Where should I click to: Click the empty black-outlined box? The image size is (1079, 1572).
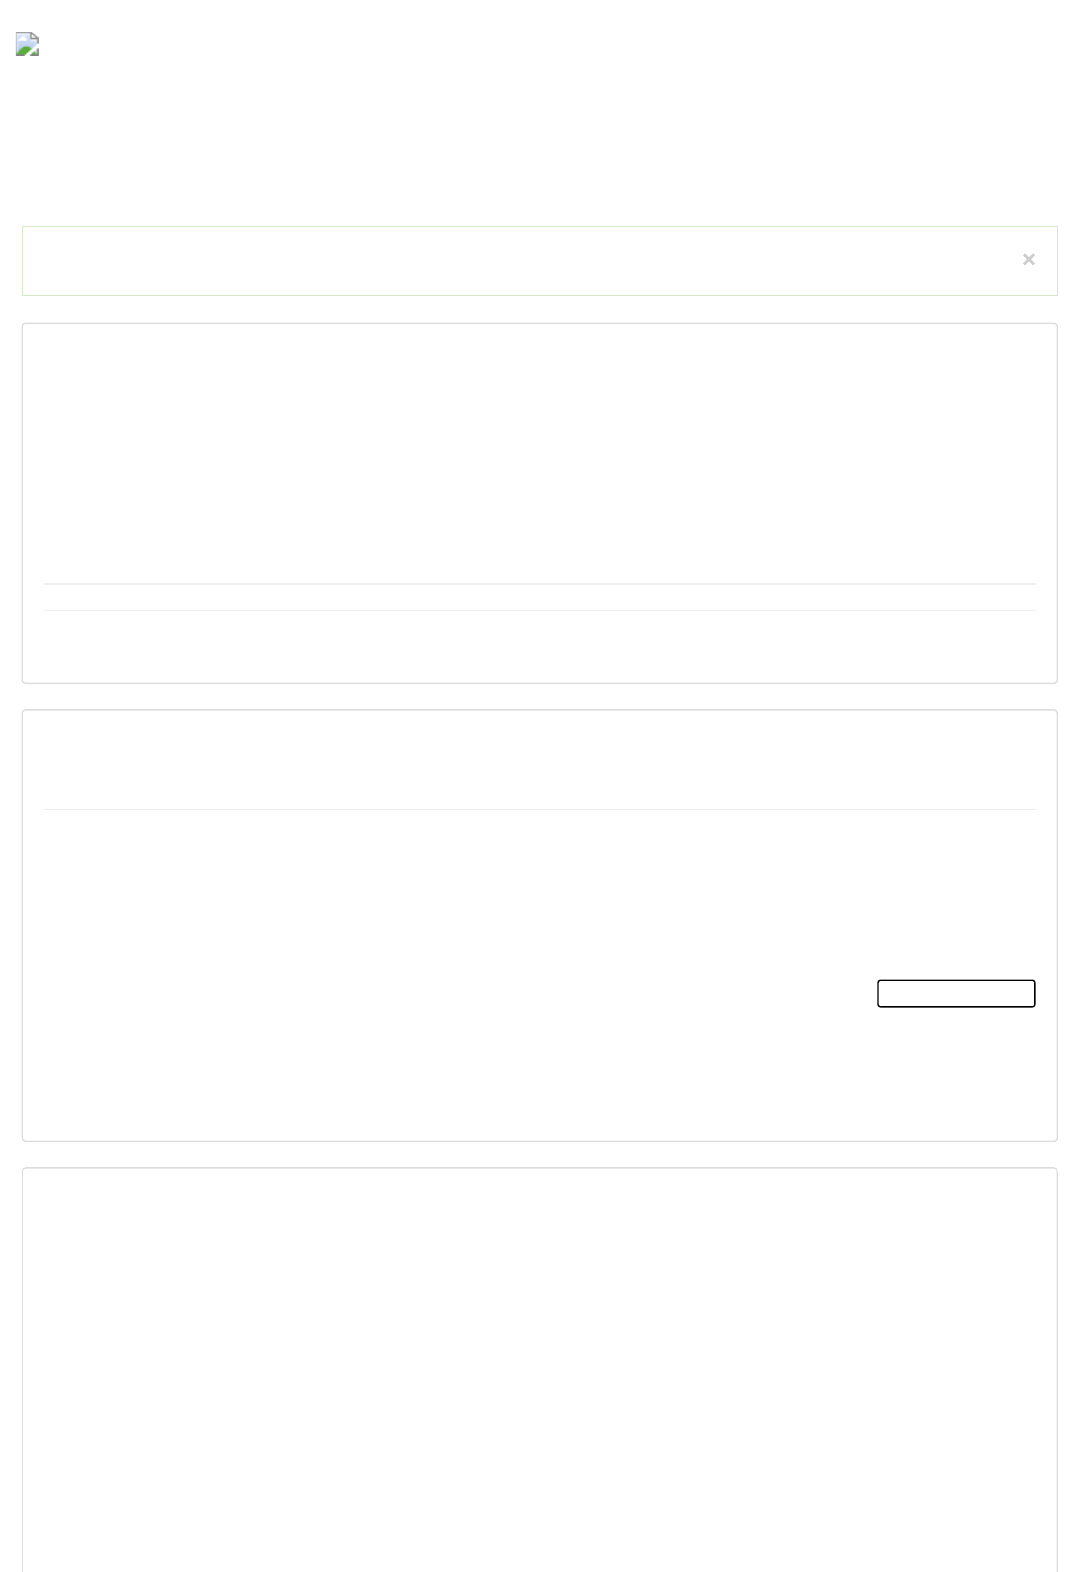click(956, 993)
